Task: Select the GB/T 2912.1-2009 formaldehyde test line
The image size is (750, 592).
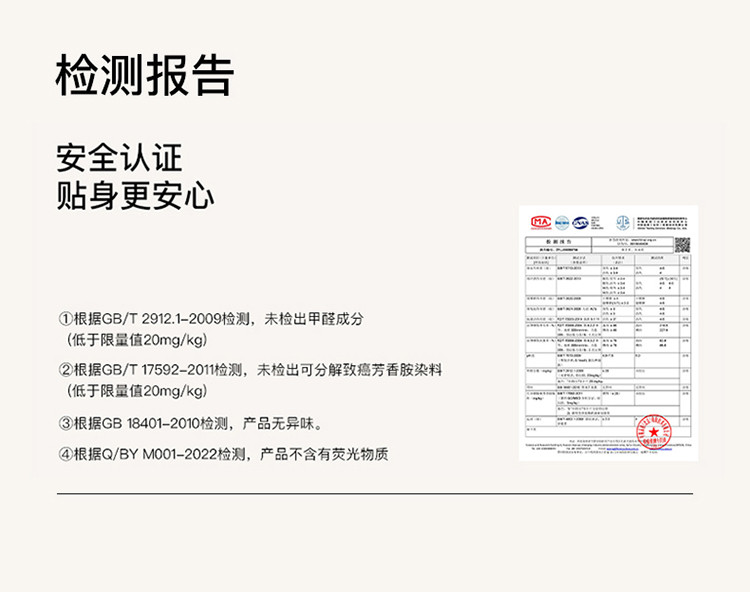Action: [216, 319]
